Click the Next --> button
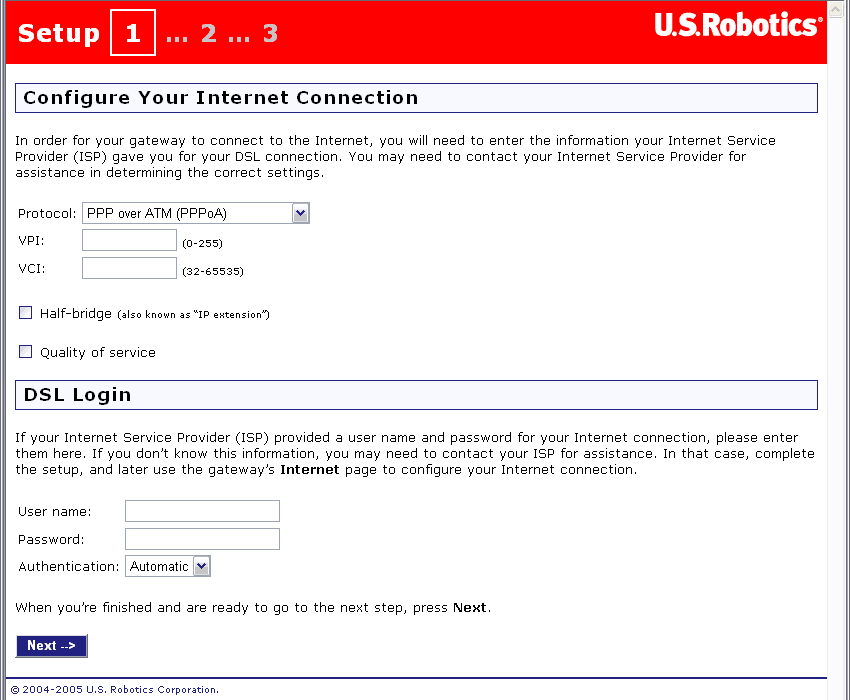 [51, 646]
